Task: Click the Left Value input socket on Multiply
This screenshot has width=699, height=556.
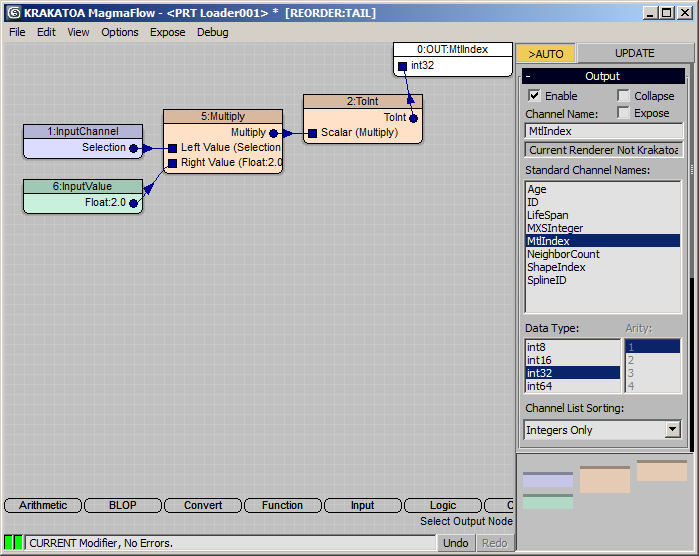Action: 173,148
